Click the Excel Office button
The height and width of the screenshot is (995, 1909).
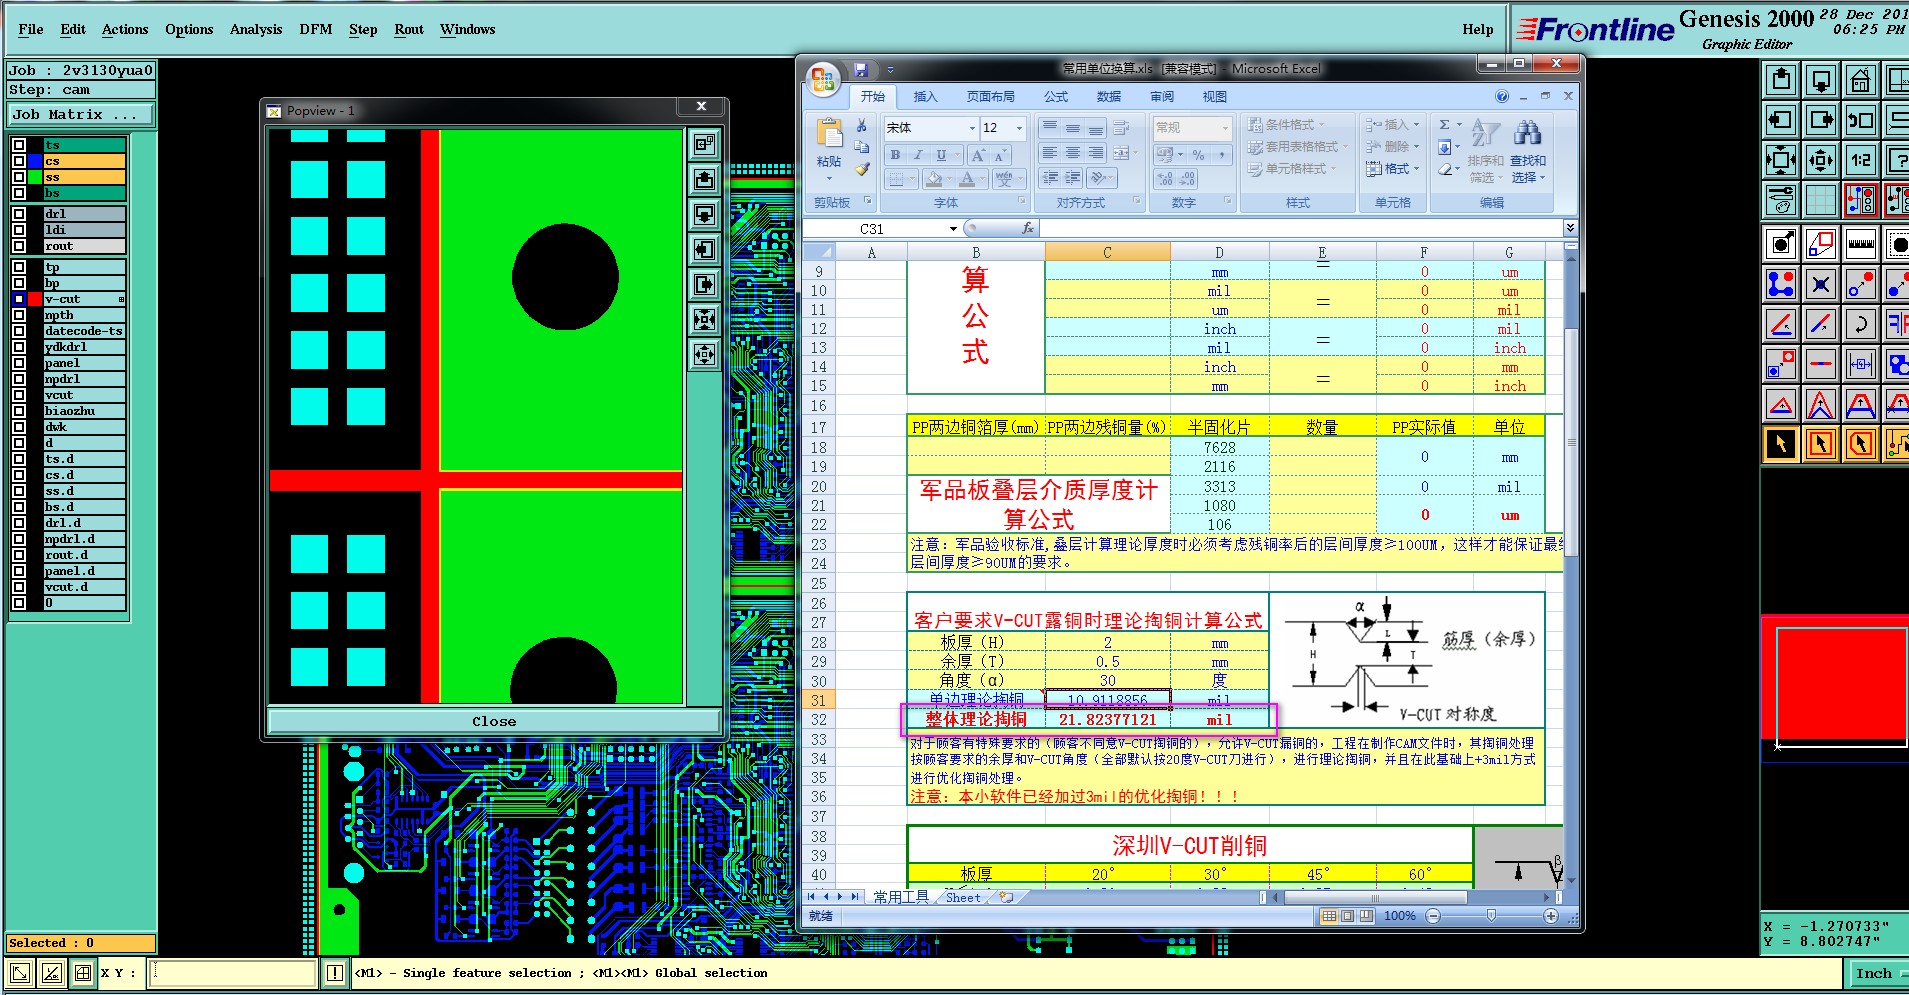[x=824, y=79]
